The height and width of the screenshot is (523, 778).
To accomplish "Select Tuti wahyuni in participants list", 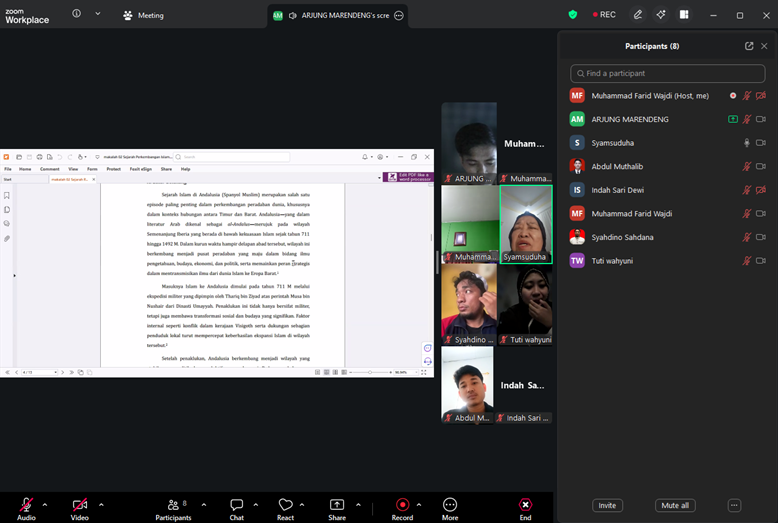I will 667,261.
